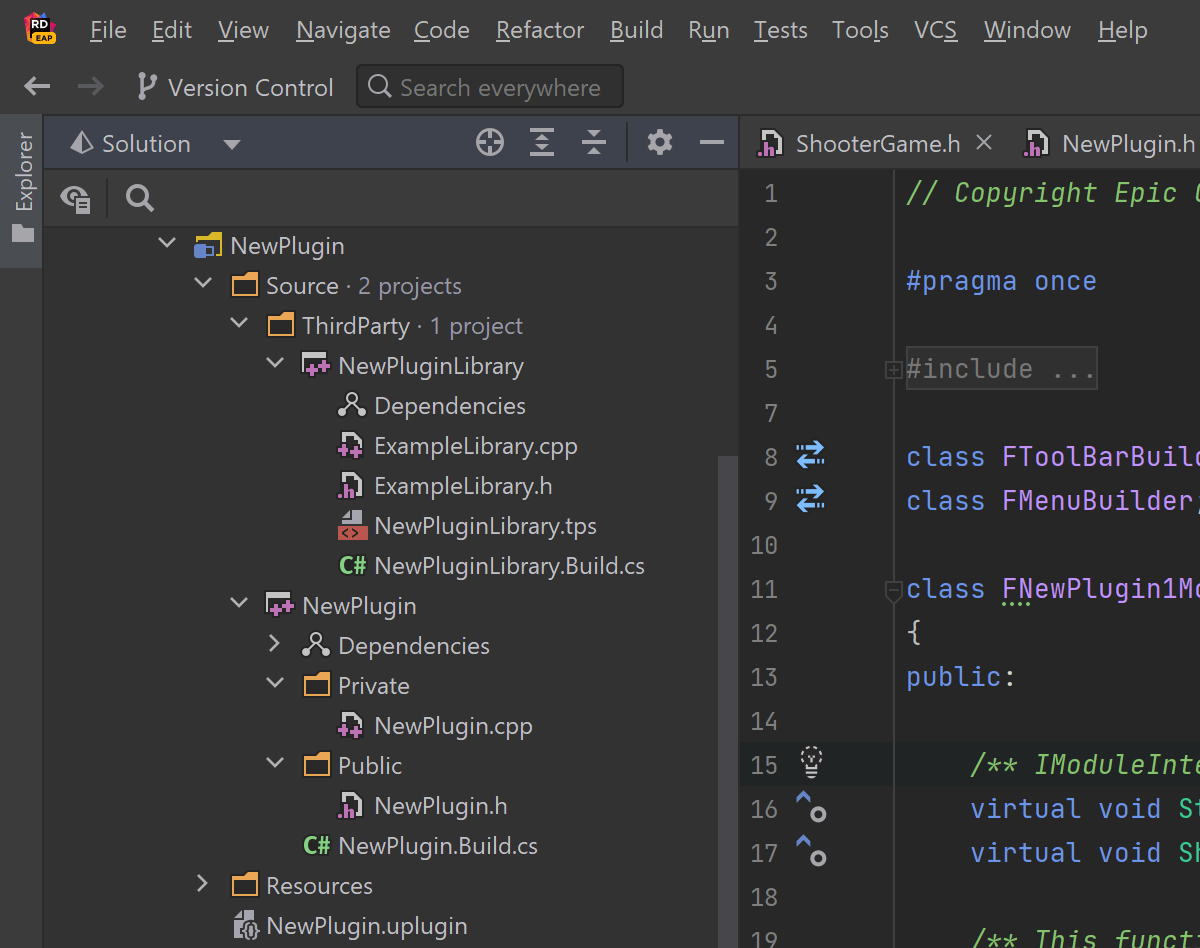Image resolution: width=1200 pixels, height=948 pixels.
Task: Open the Refactor menu
Action: click(539, 30)
